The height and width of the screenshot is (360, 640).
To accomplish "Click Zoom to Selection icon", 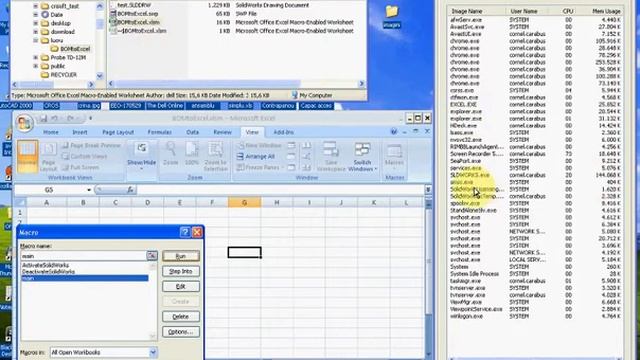I will [x=215, y=157].
